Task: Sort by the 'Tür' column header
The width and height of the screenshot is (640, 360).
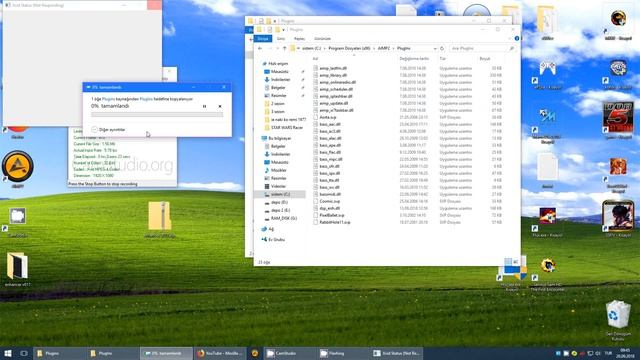Action: coord(442,59)
